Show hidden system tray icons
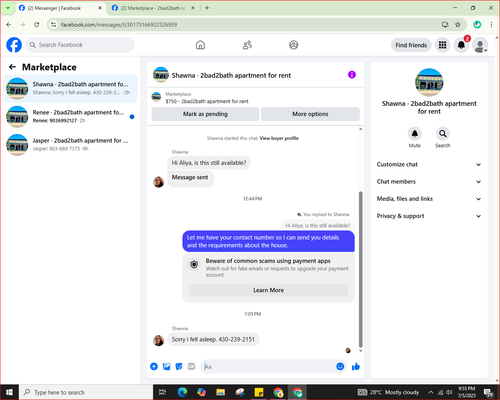 [431, 392]
